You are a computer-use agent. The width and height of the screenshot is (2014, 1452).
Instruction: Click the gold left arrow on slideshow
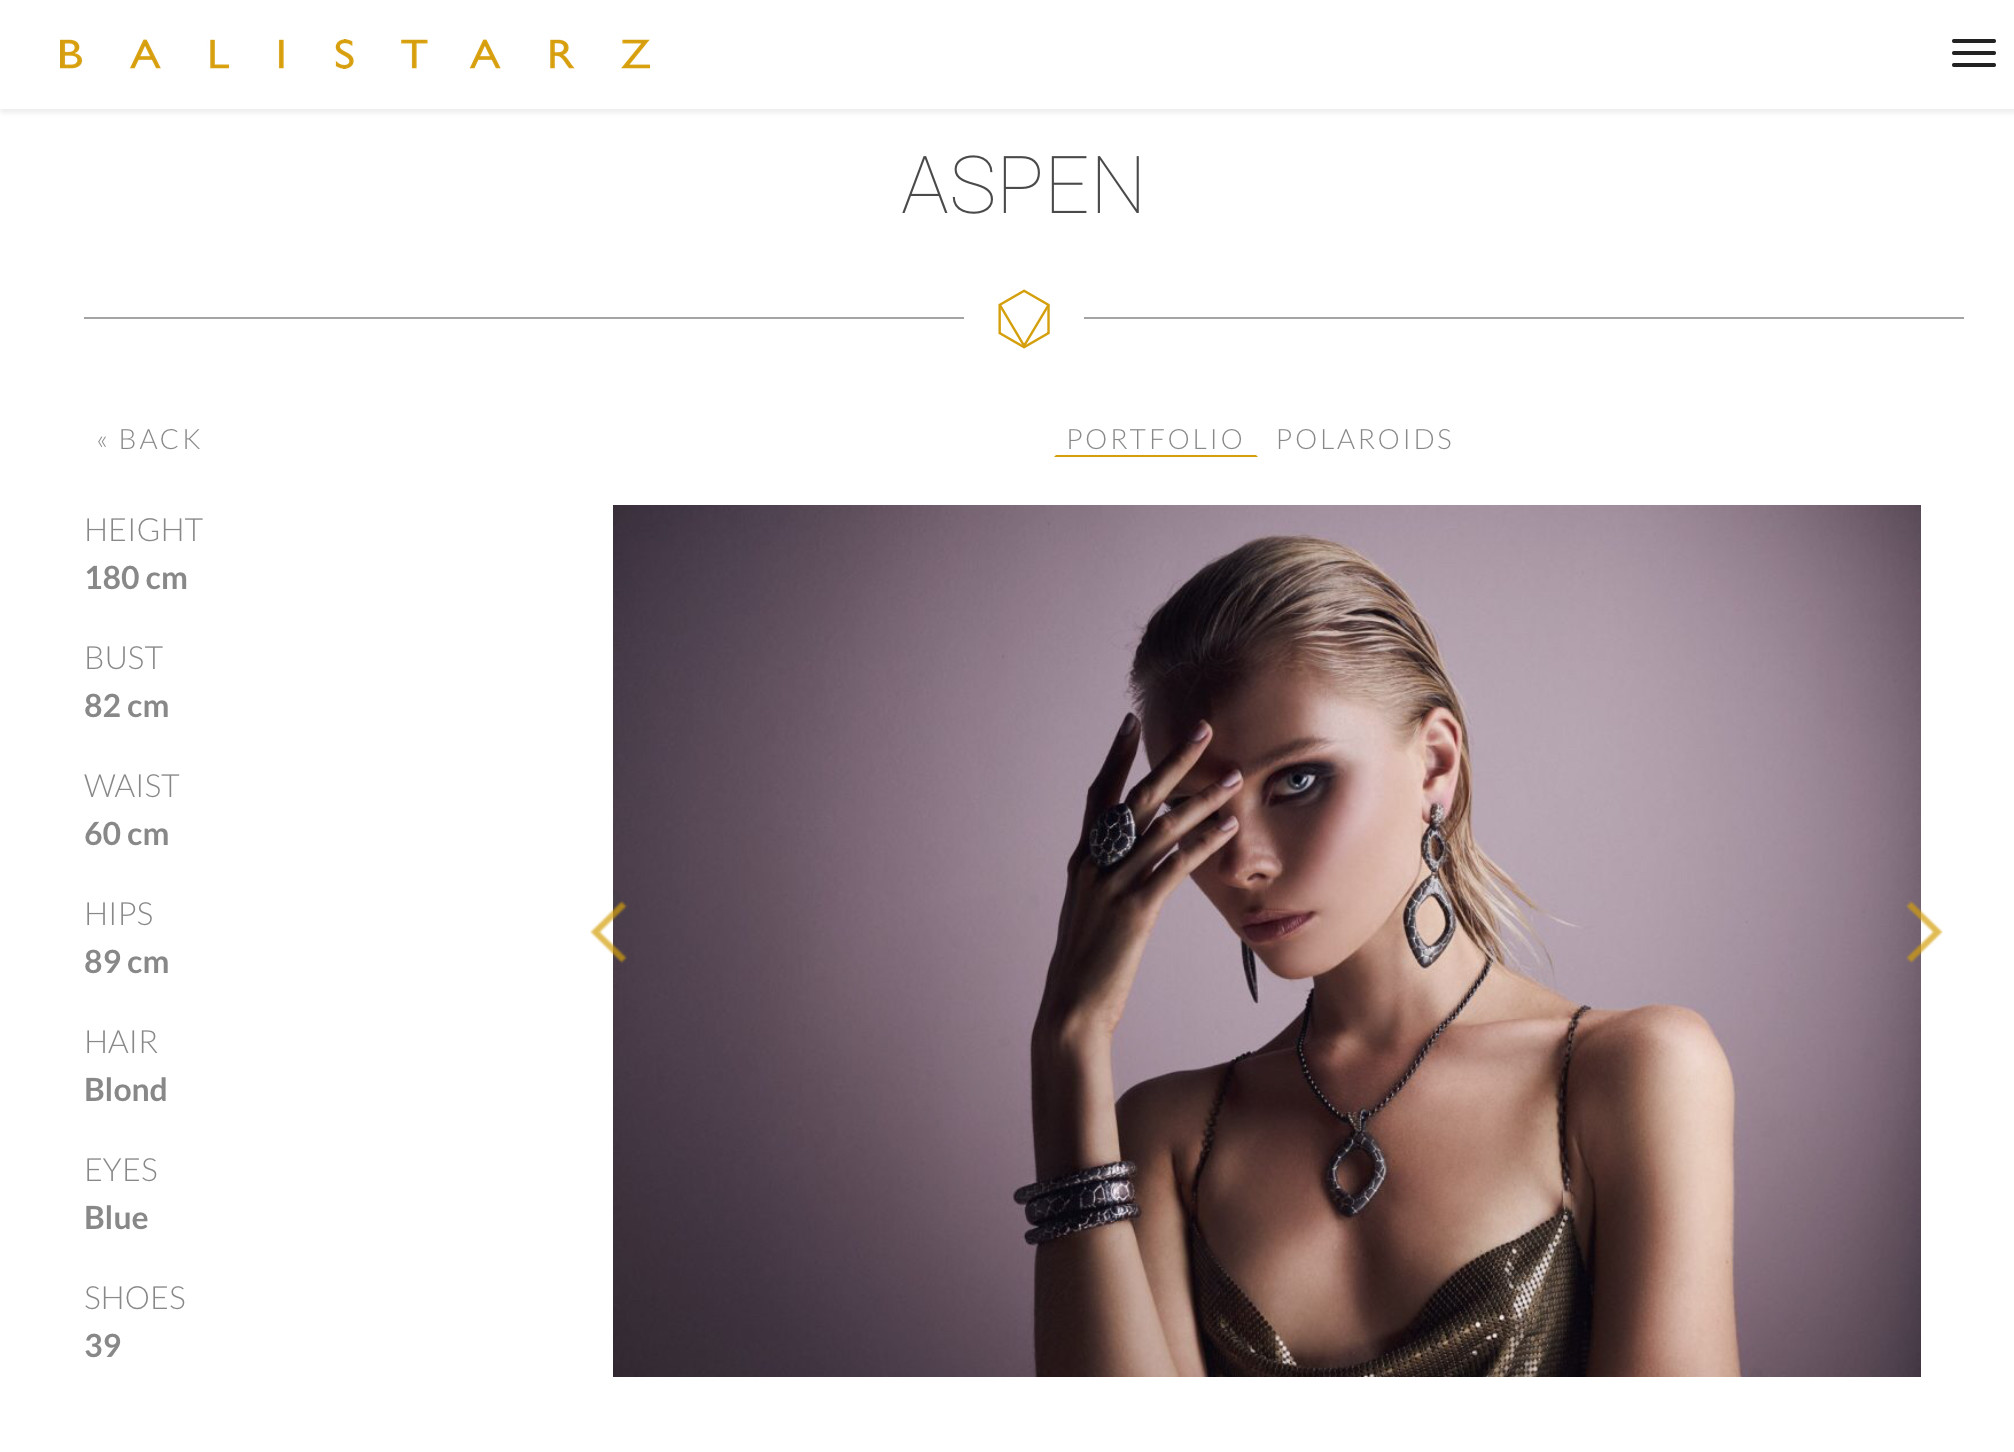[608, 932]
